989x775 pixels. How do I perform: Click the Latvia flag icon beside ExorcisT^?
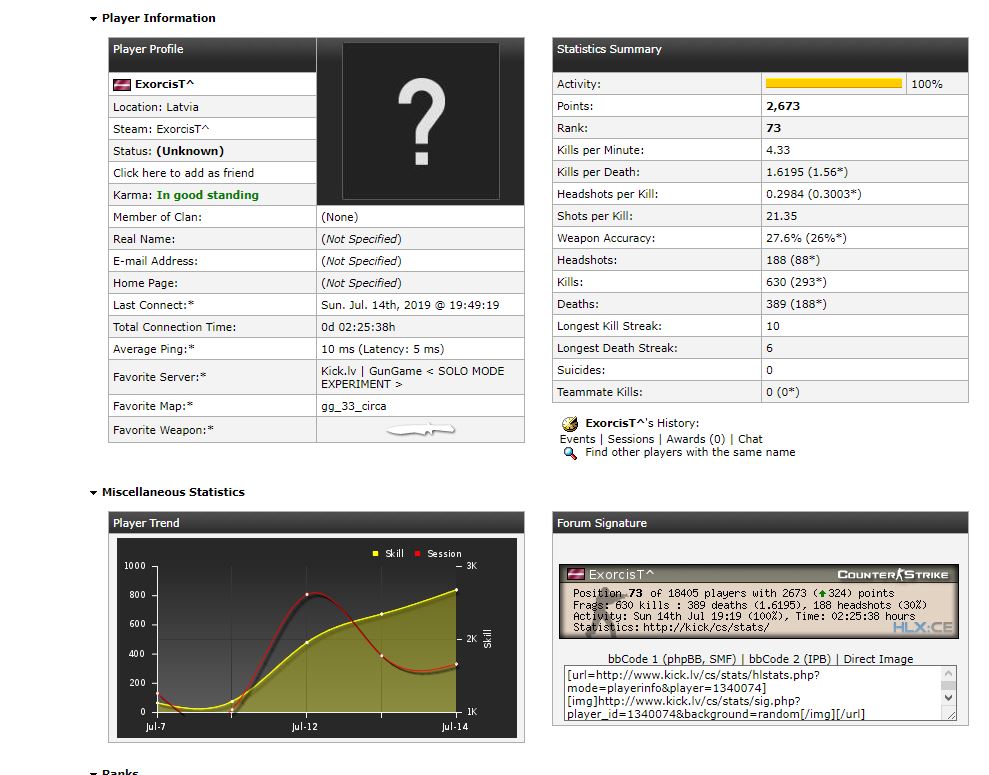(x=122, y=84)
